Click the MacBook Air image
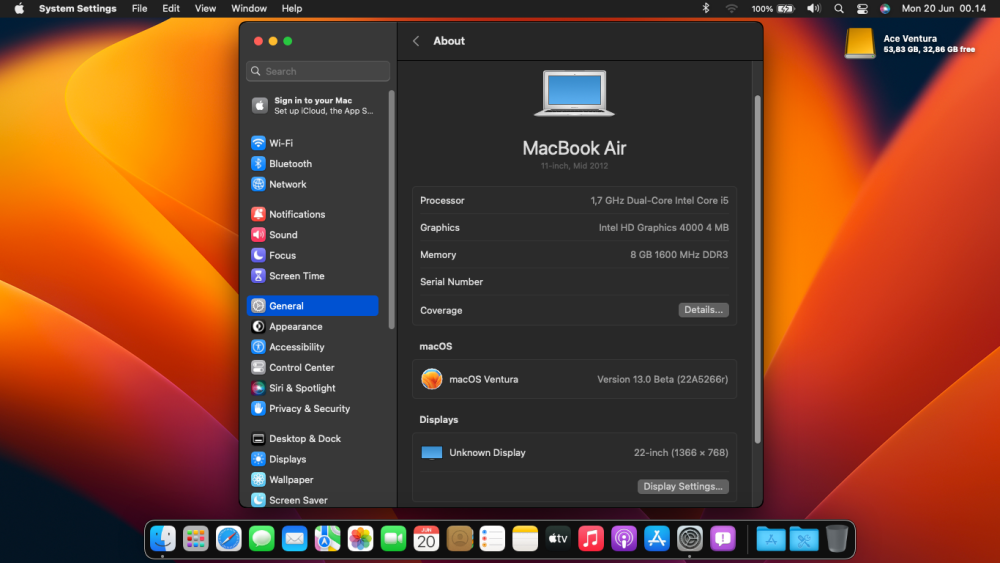The height and width of the screenshot is (563, 1000). [574, 93]
